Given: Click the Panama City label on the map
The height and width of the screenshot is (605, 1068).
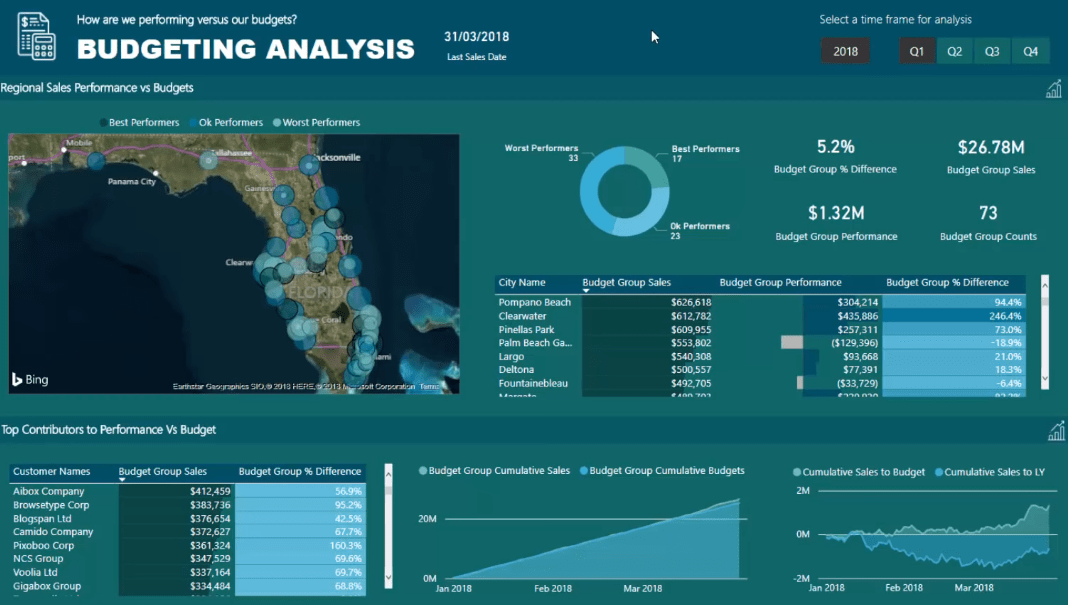Looking at the screenshot, I should [x=131, y=181].
